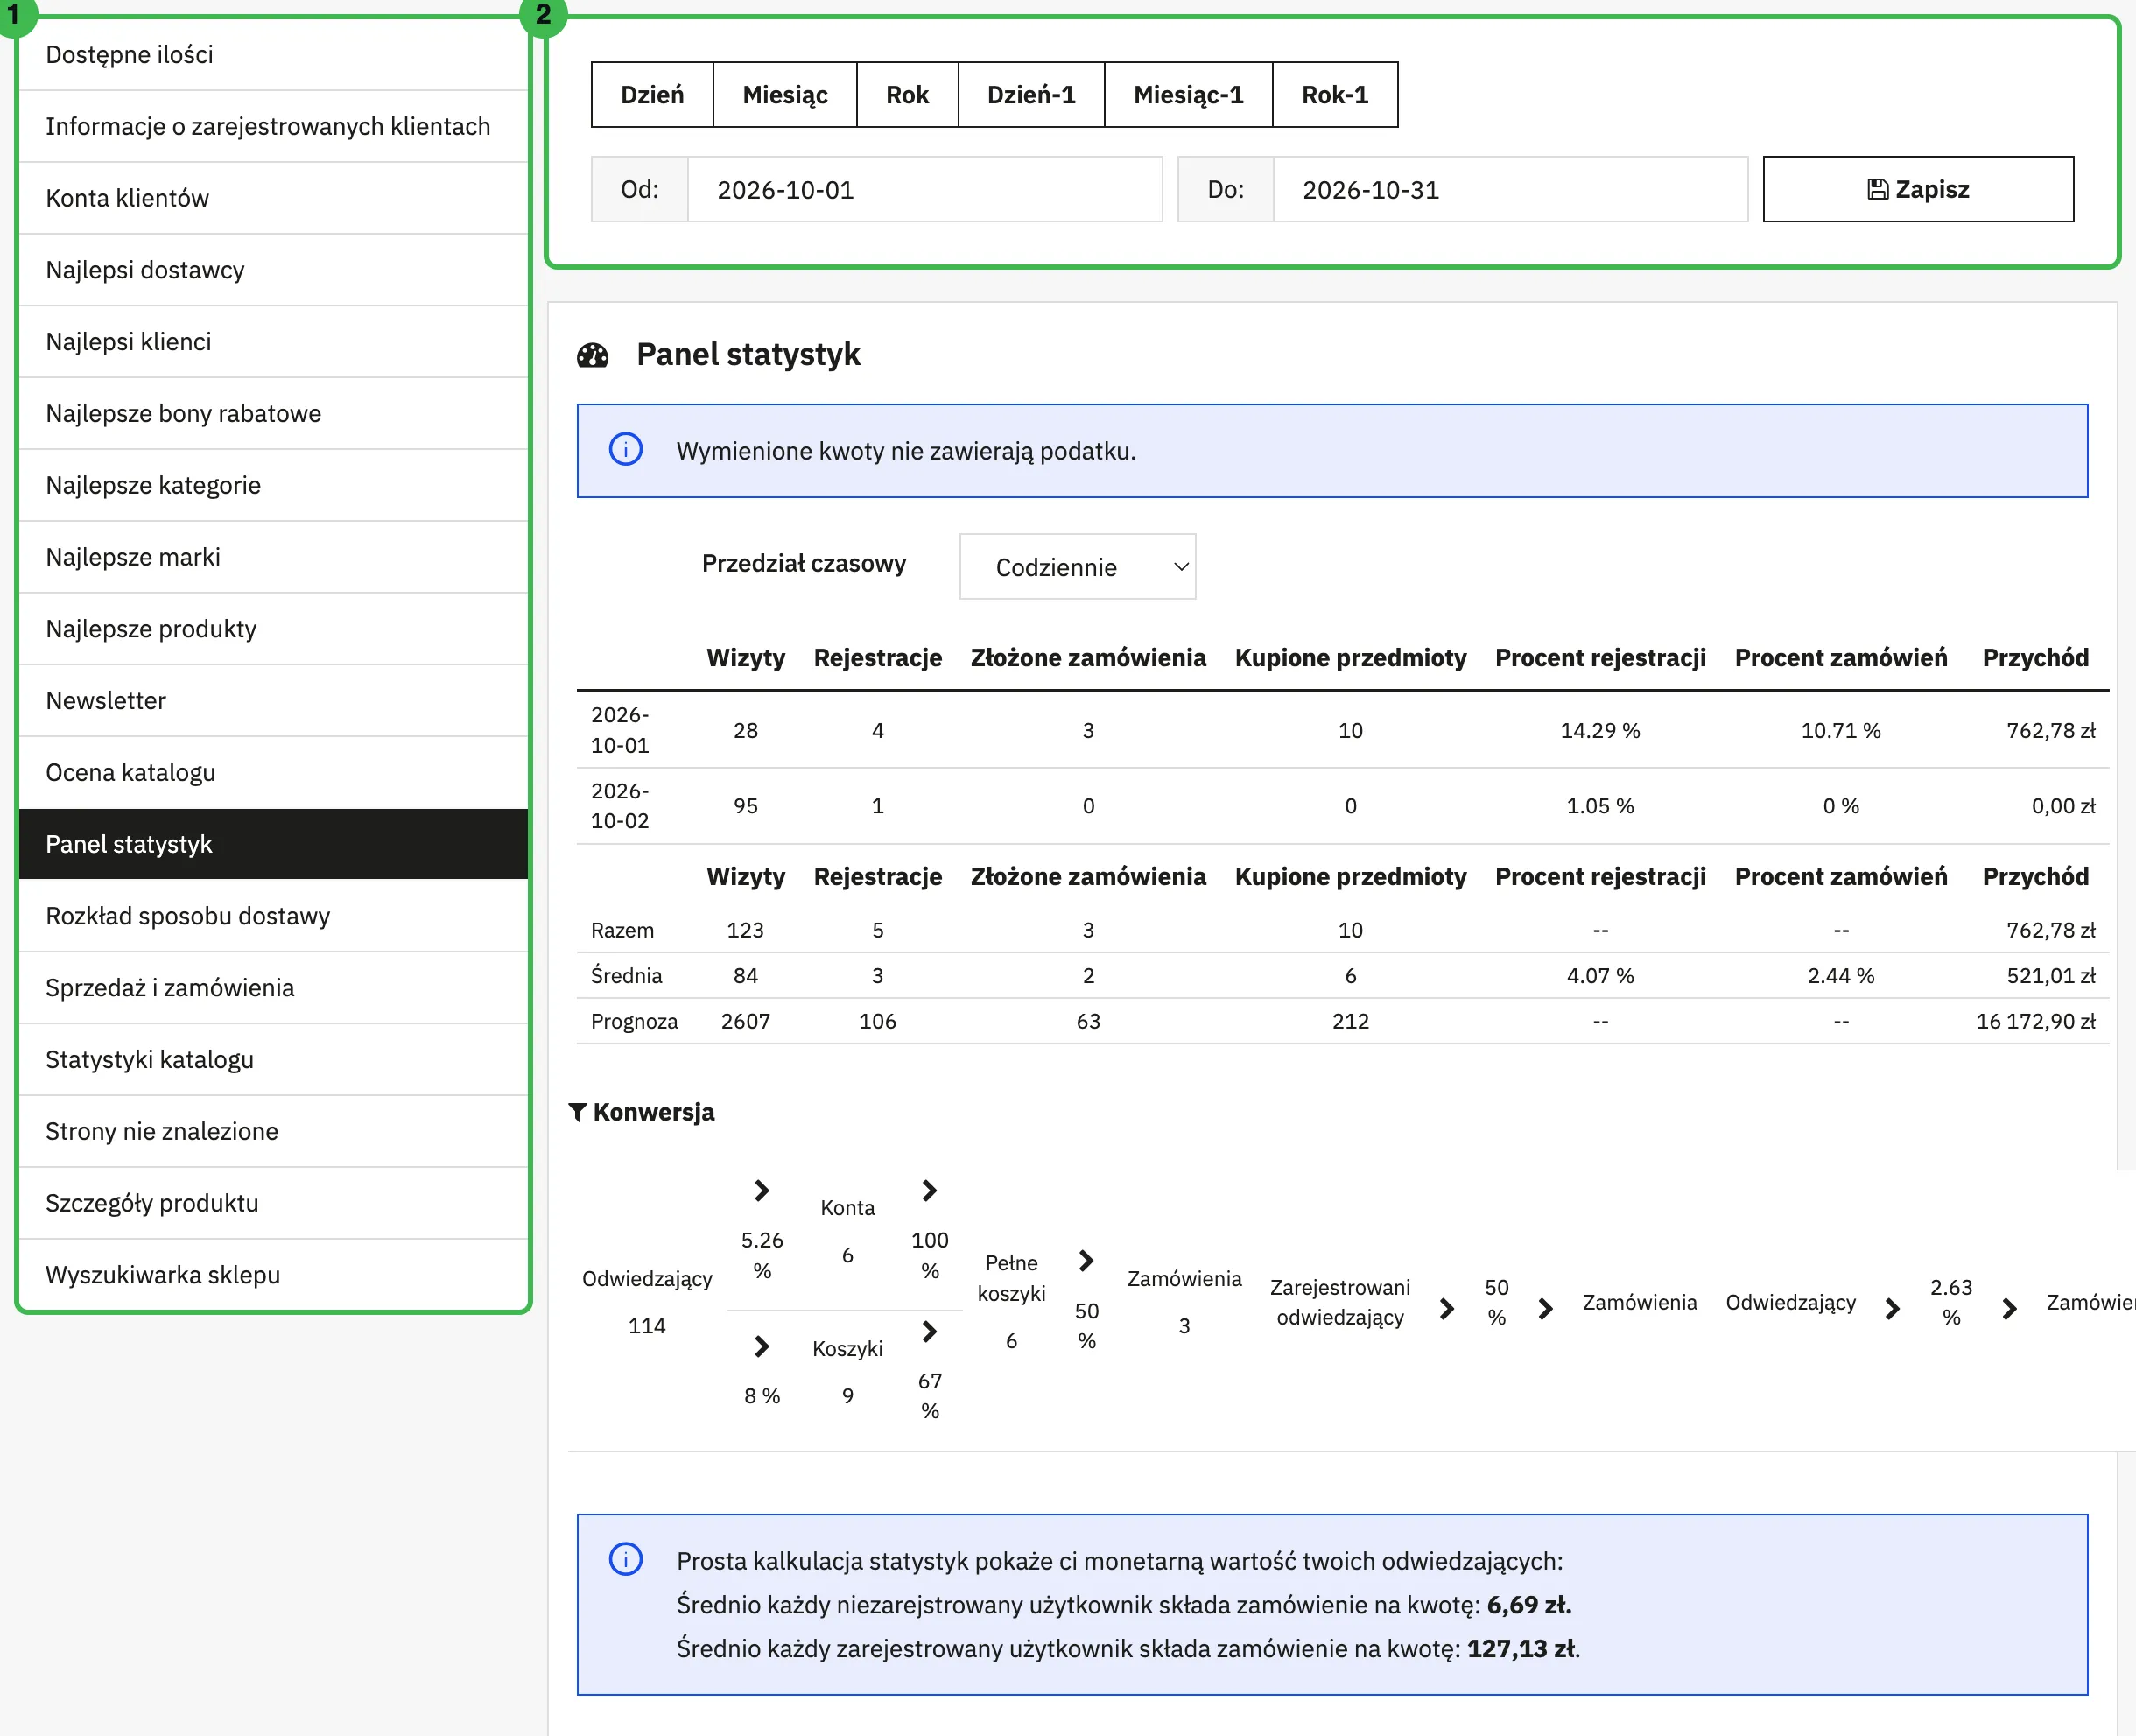Image resolution: width=2136 pixels, height=1736 pixels.
Task: Select the Rok date range tab
Action: click(907, 95)
